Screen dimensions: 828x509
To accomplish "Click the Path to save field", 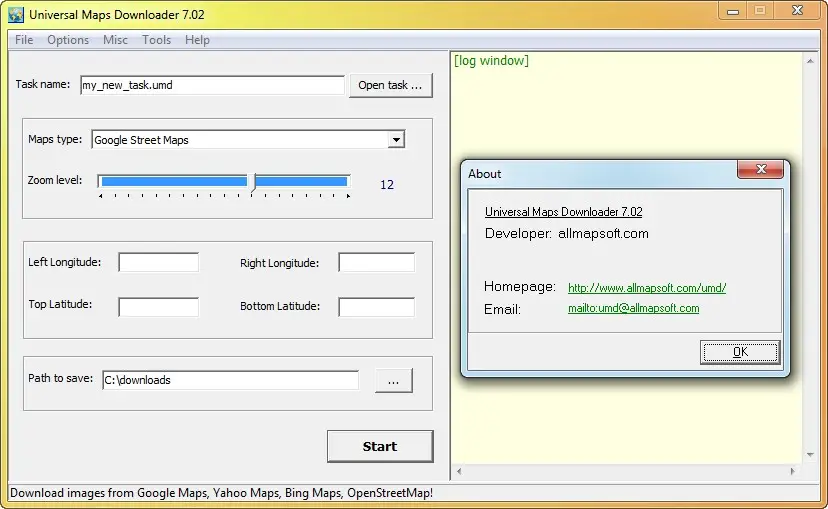I will tap(230, 380).
